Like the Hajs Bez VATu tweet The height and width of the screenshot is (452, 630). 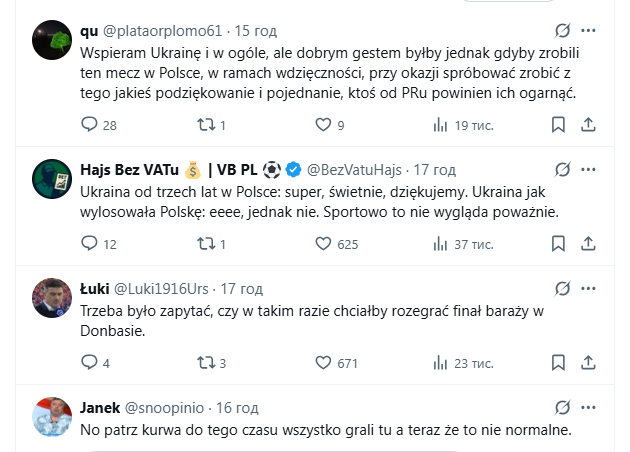(323, 243)
